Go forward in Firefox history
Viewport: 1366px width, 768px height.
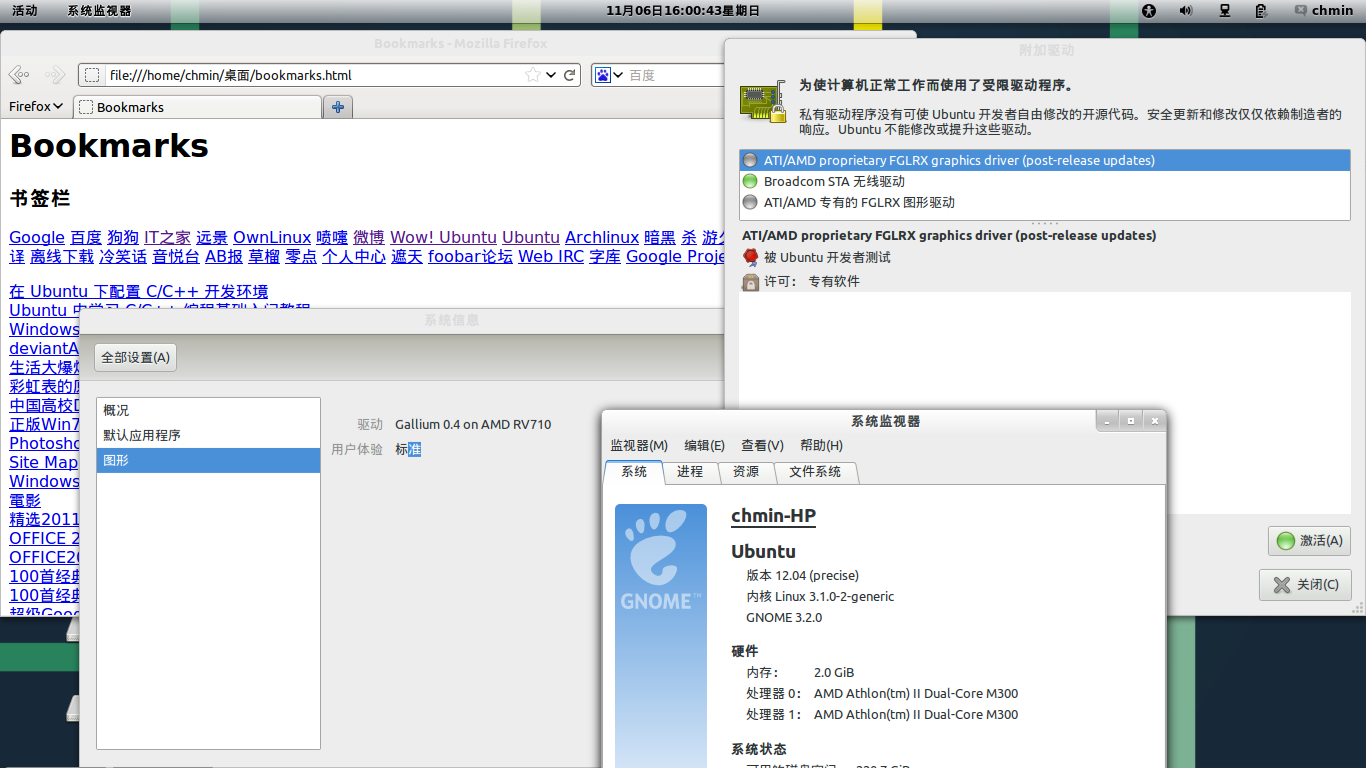(x=55, y=75)
